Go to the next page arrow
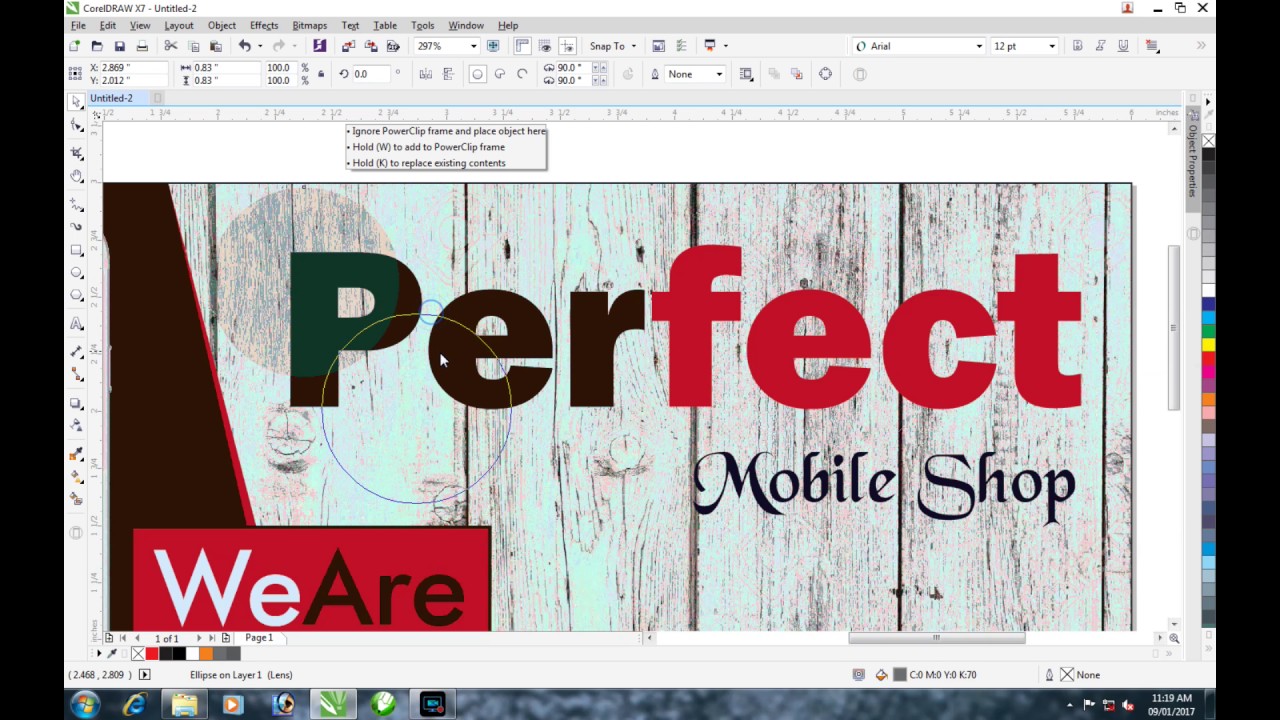Screen dimensions: 1280x720 point(198,638)
